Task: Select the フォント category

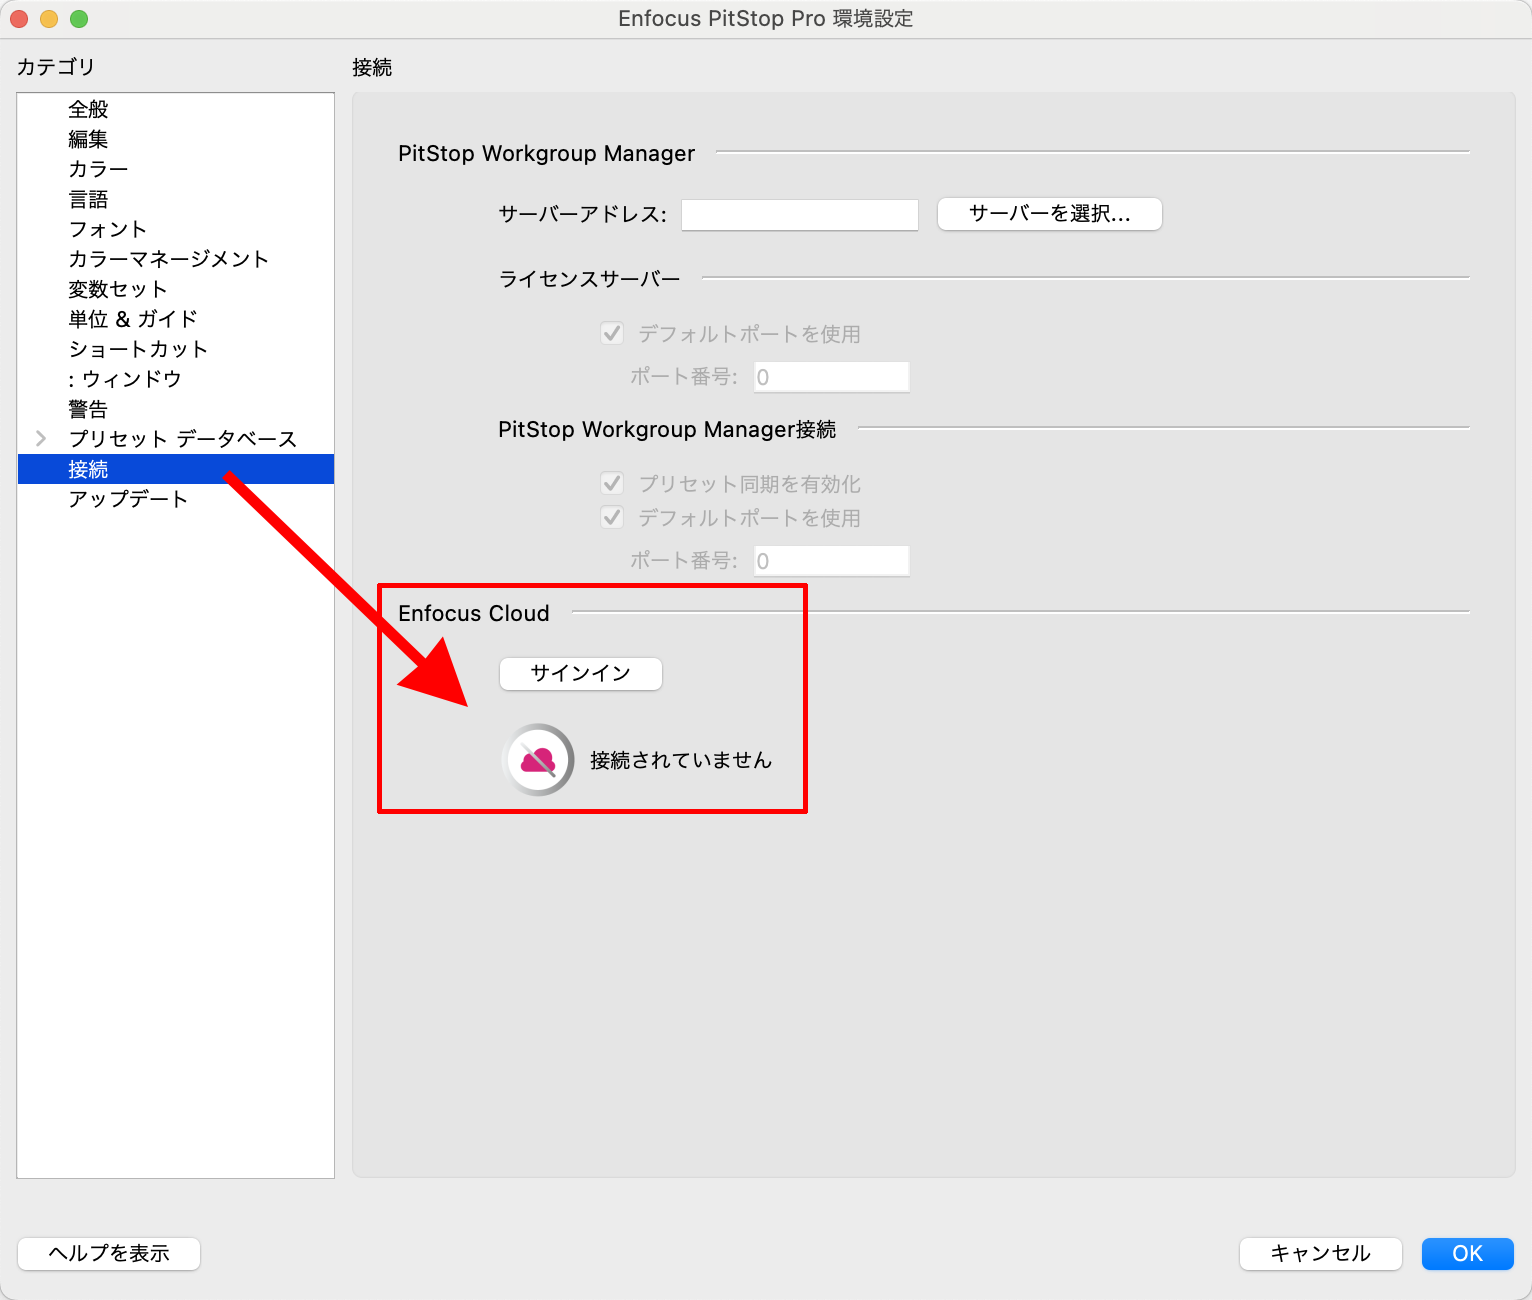Action: [176, 229]
